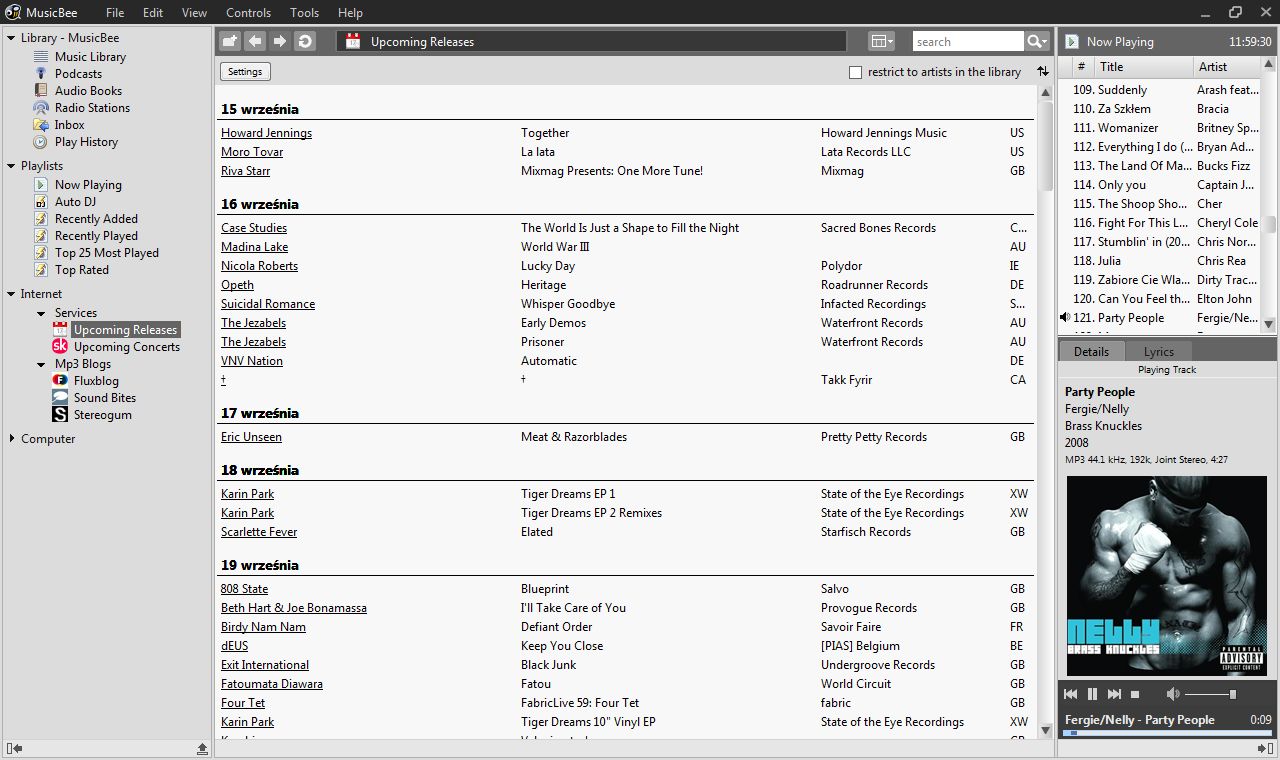
Task: Click the Settings button
Action: point(245,72)
